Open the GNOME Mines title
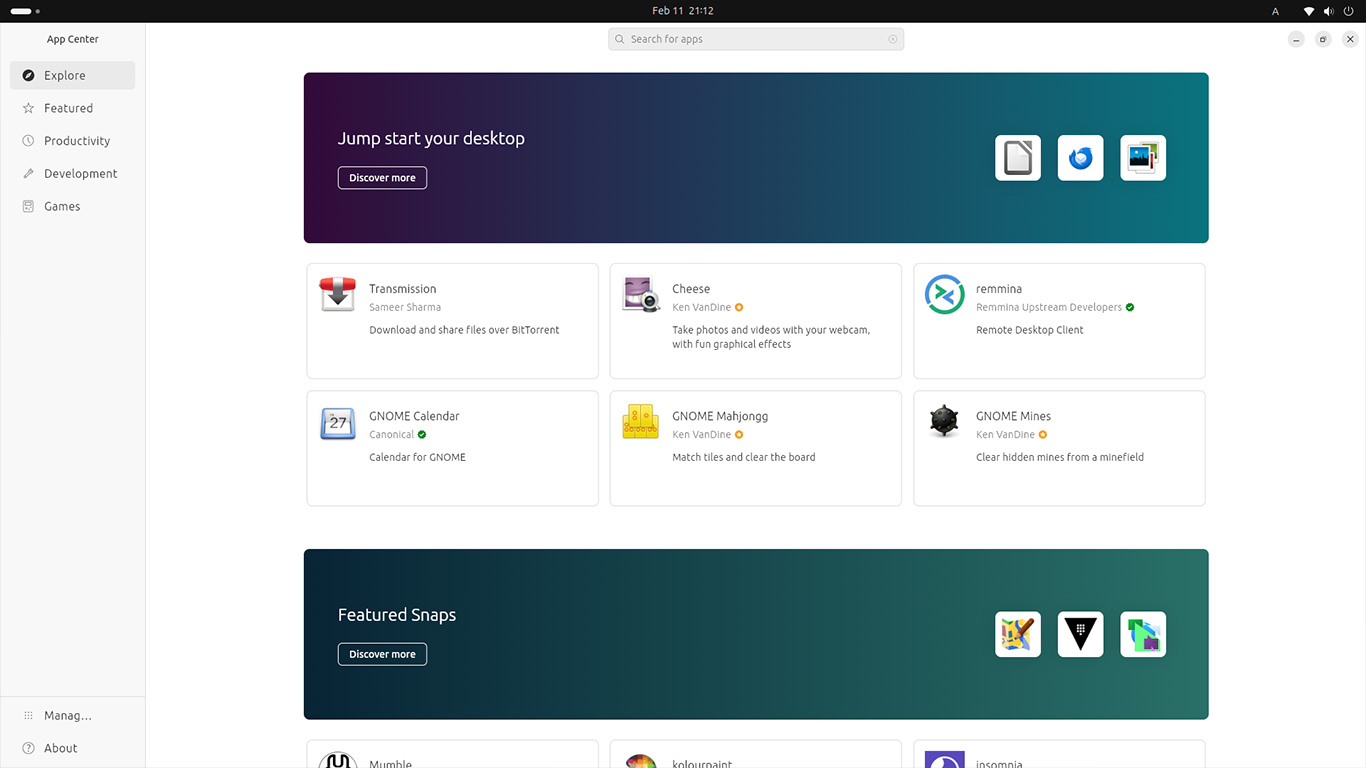 pyautogui.click(x=1013, y=416)
